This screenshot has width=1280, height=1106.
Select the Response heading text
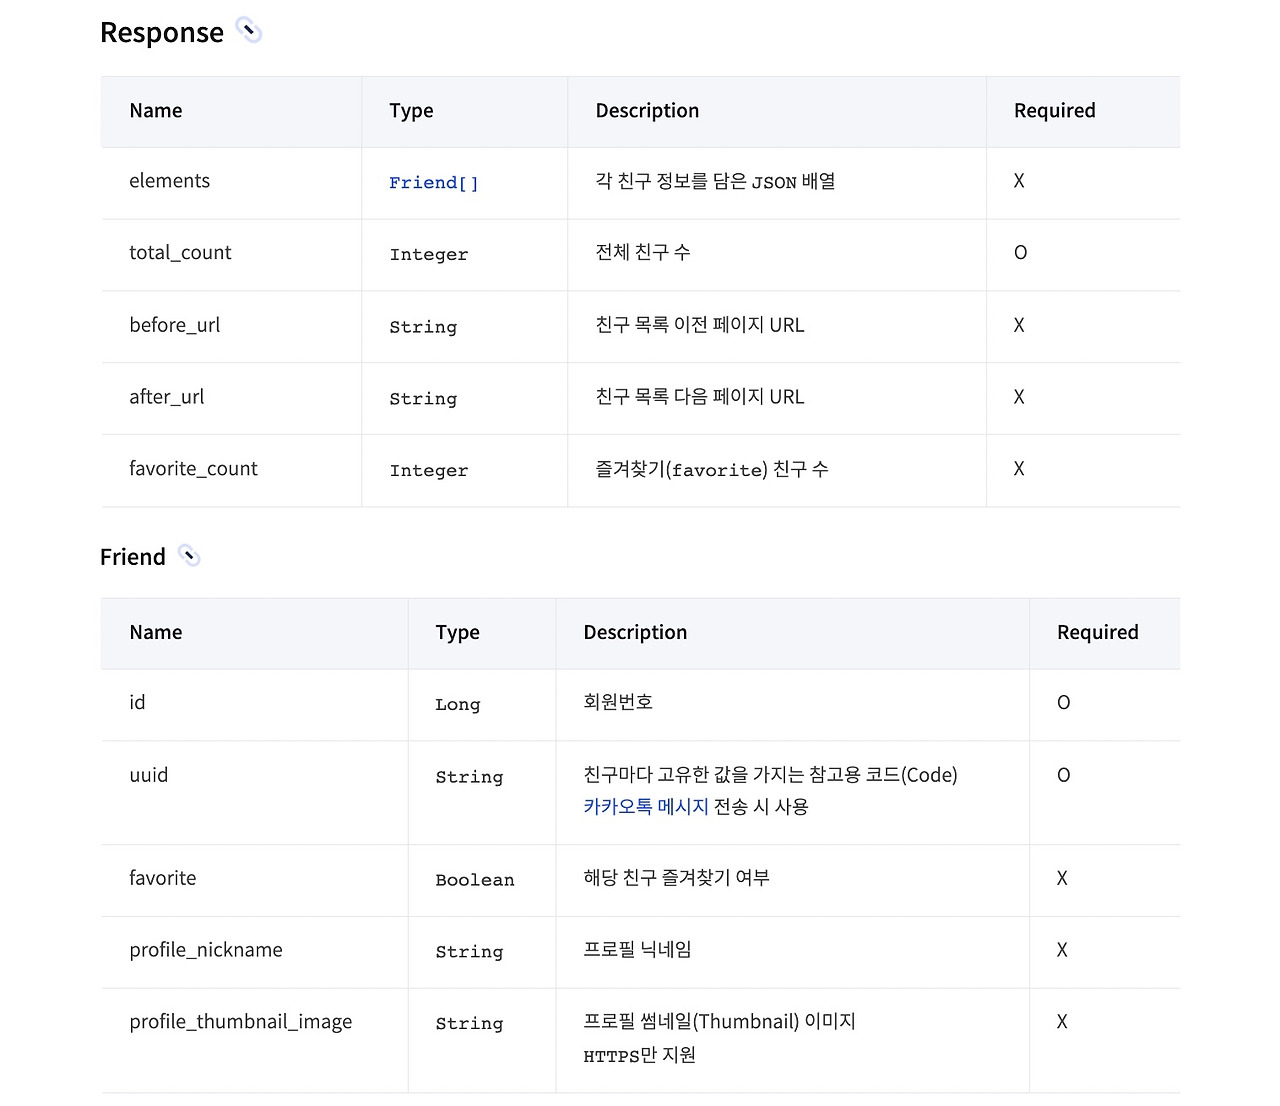[161, 32]
